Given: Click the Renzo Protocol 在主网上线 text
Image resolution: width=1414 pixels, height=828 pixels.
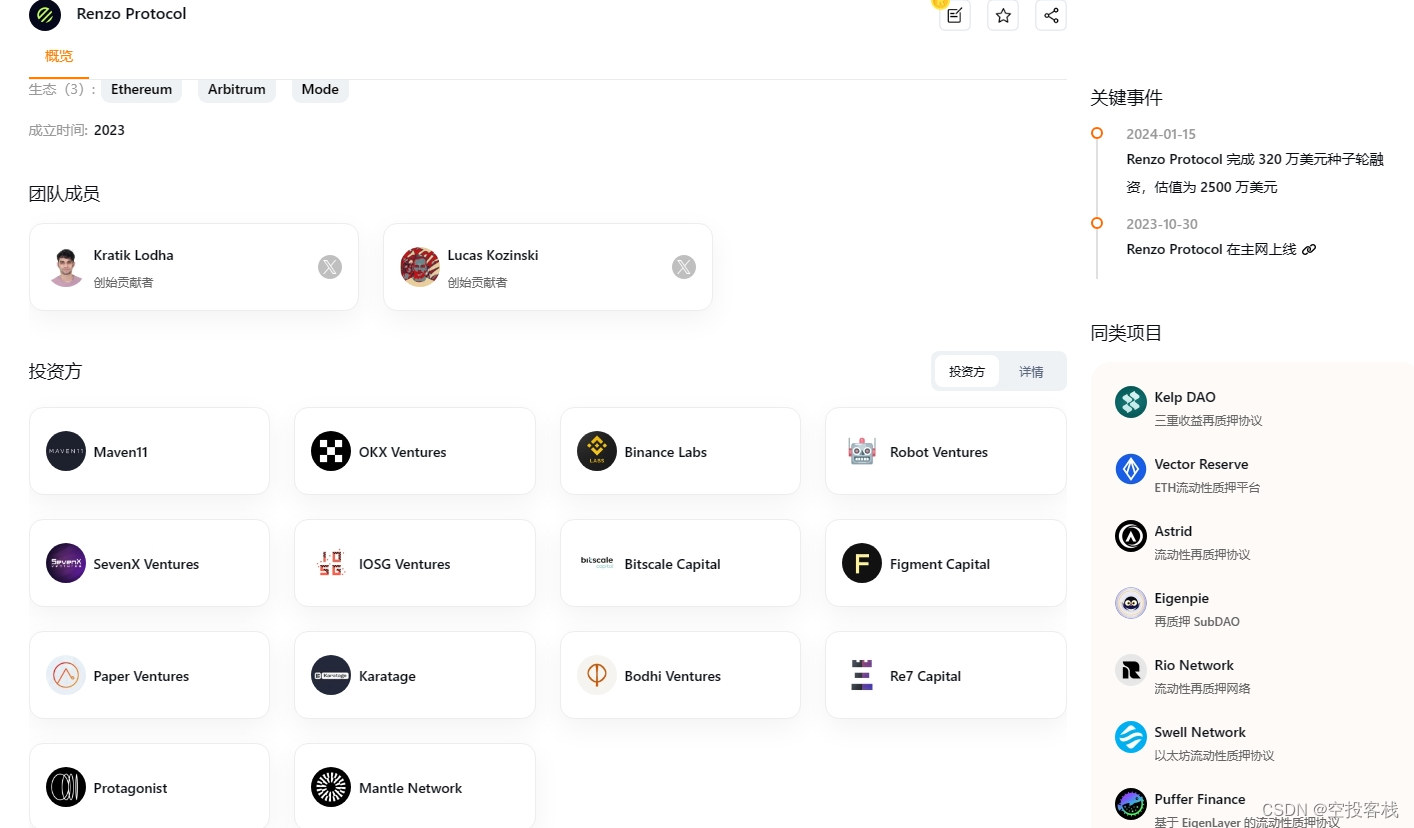Looking at the screenshot, I should click(x=1212, y=249).
